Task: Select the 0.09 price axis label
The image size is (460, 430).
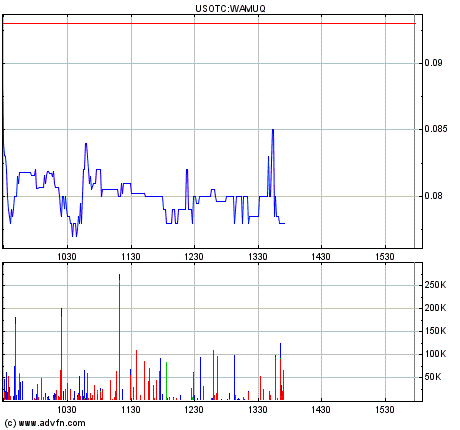Action: point(433,63)
